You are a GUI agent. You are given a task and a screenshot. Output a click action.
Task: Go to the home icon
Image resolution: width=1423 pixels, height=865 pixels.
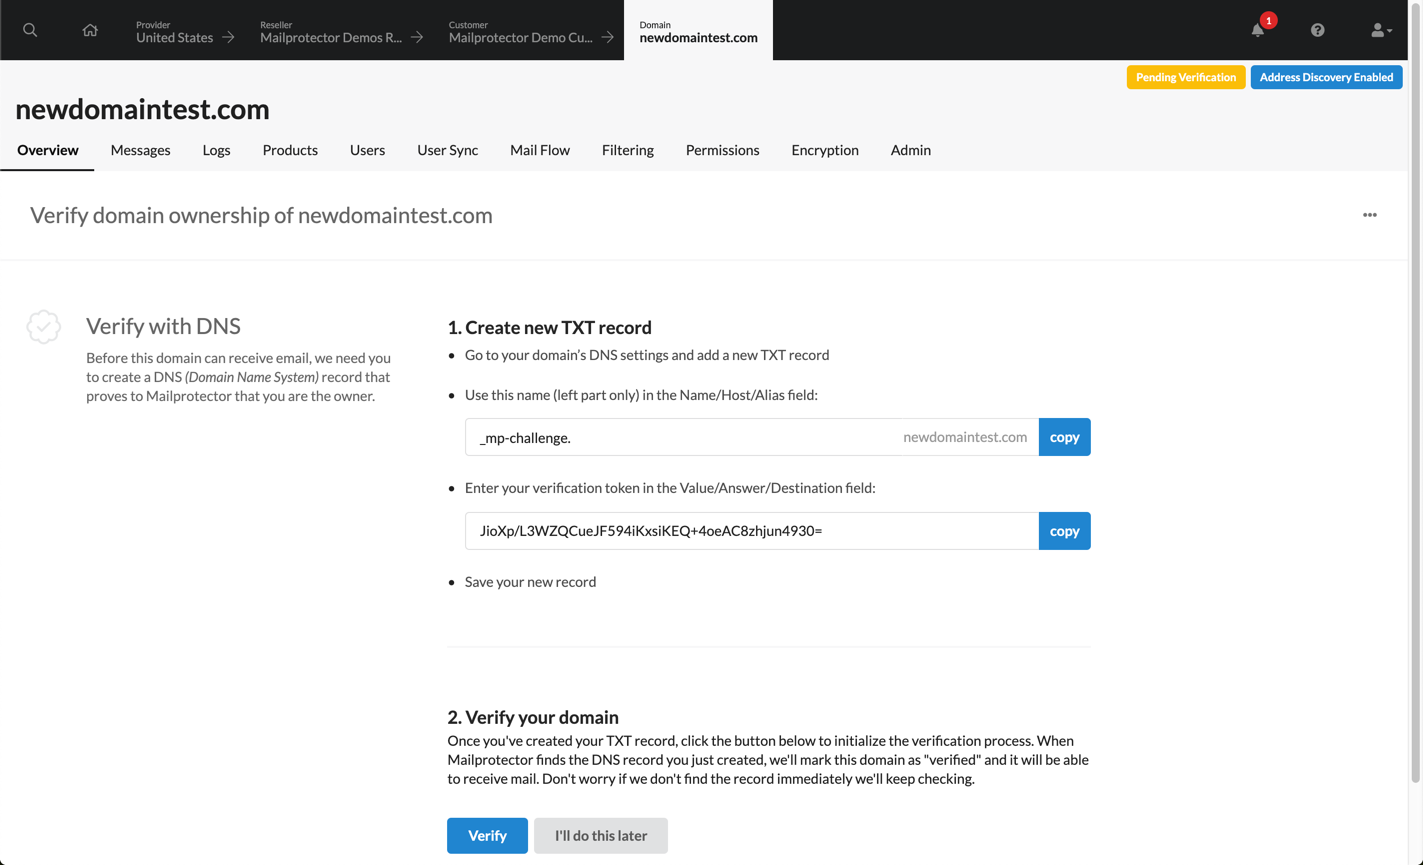[90, 30]
